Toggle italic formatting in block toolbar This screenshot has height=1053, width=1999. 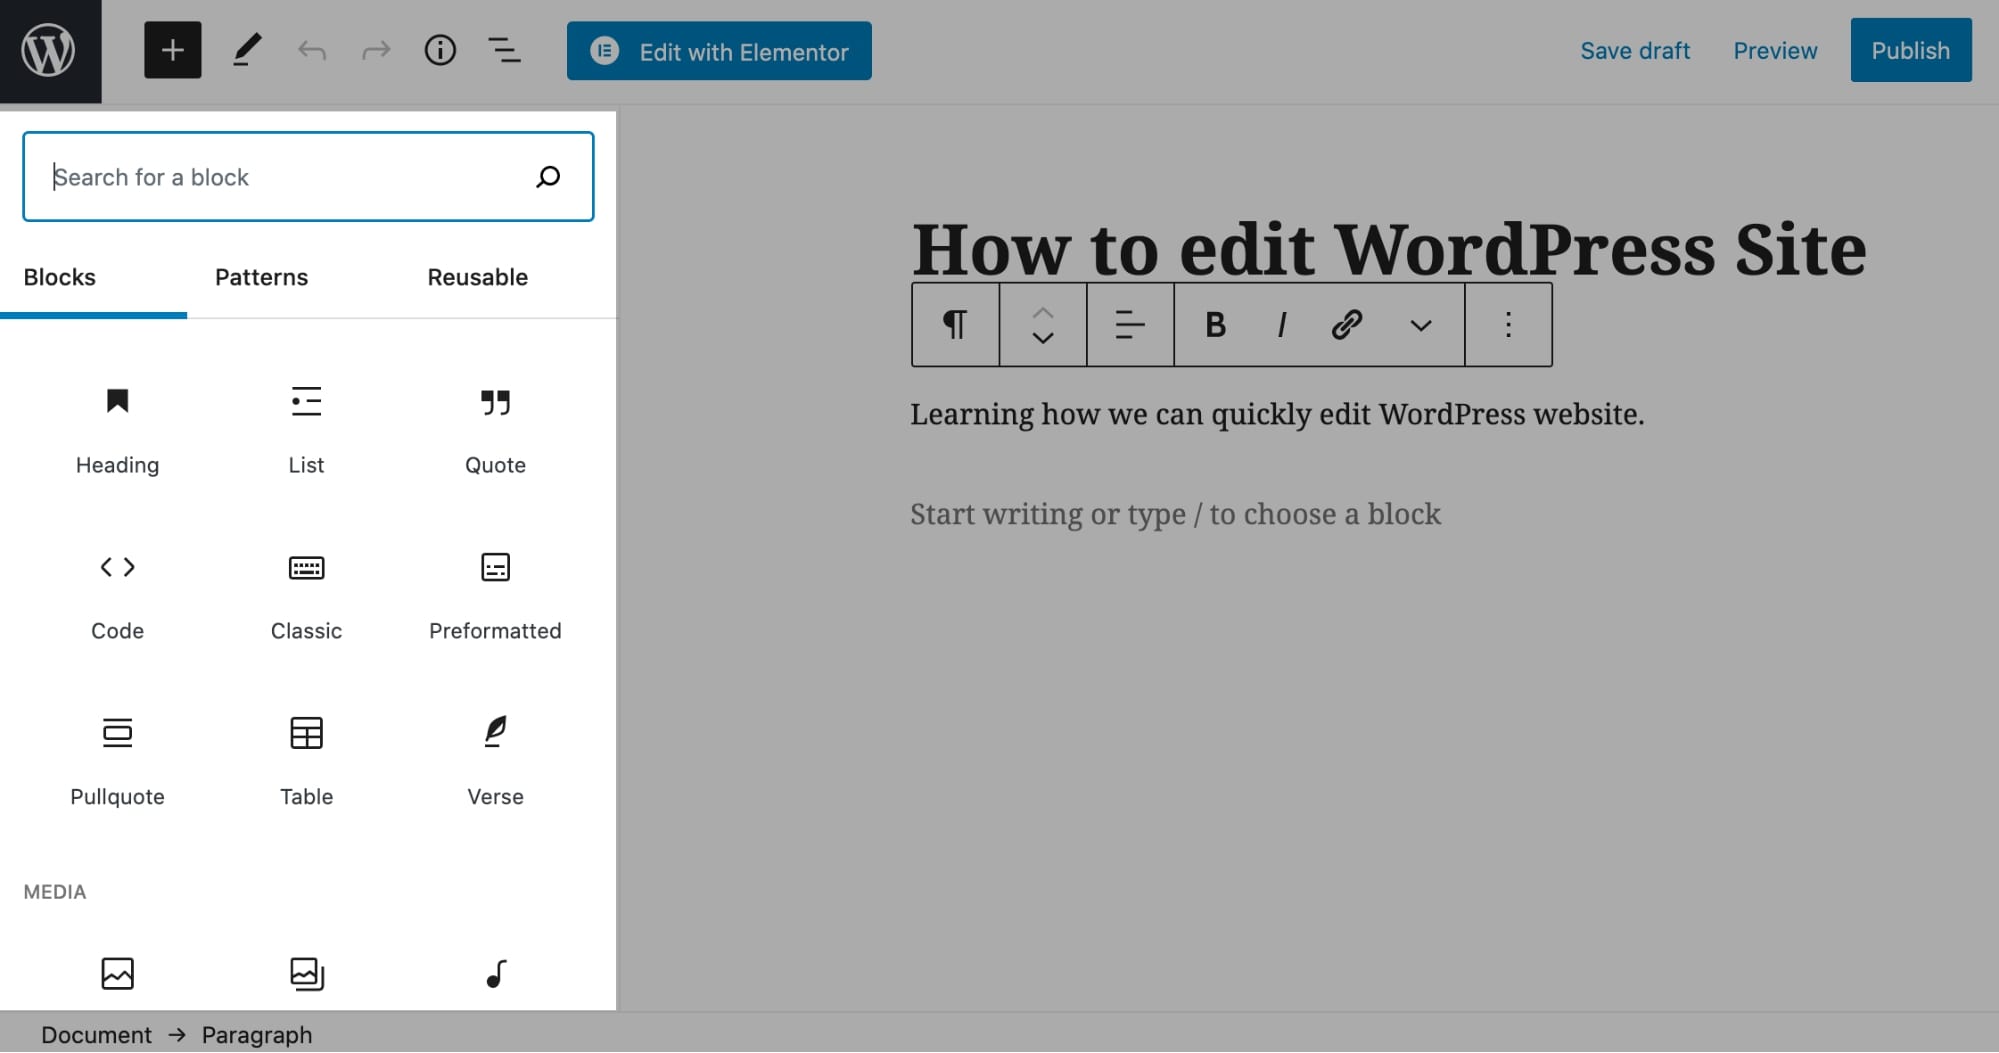(x=1281, y=325)
